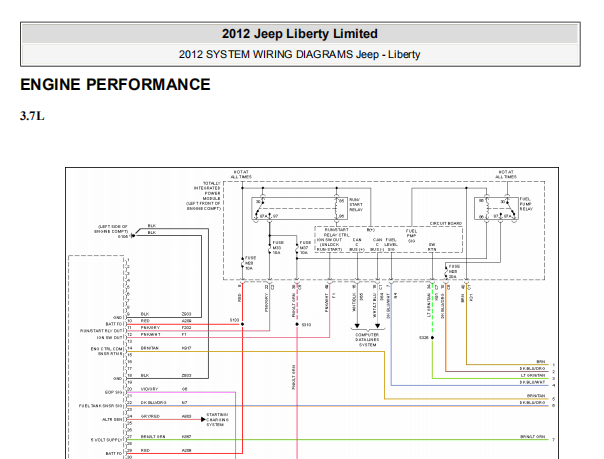Click 'FUEL PMP SIG' circuit board label
604x459 pixels.
tap(411, 236)
